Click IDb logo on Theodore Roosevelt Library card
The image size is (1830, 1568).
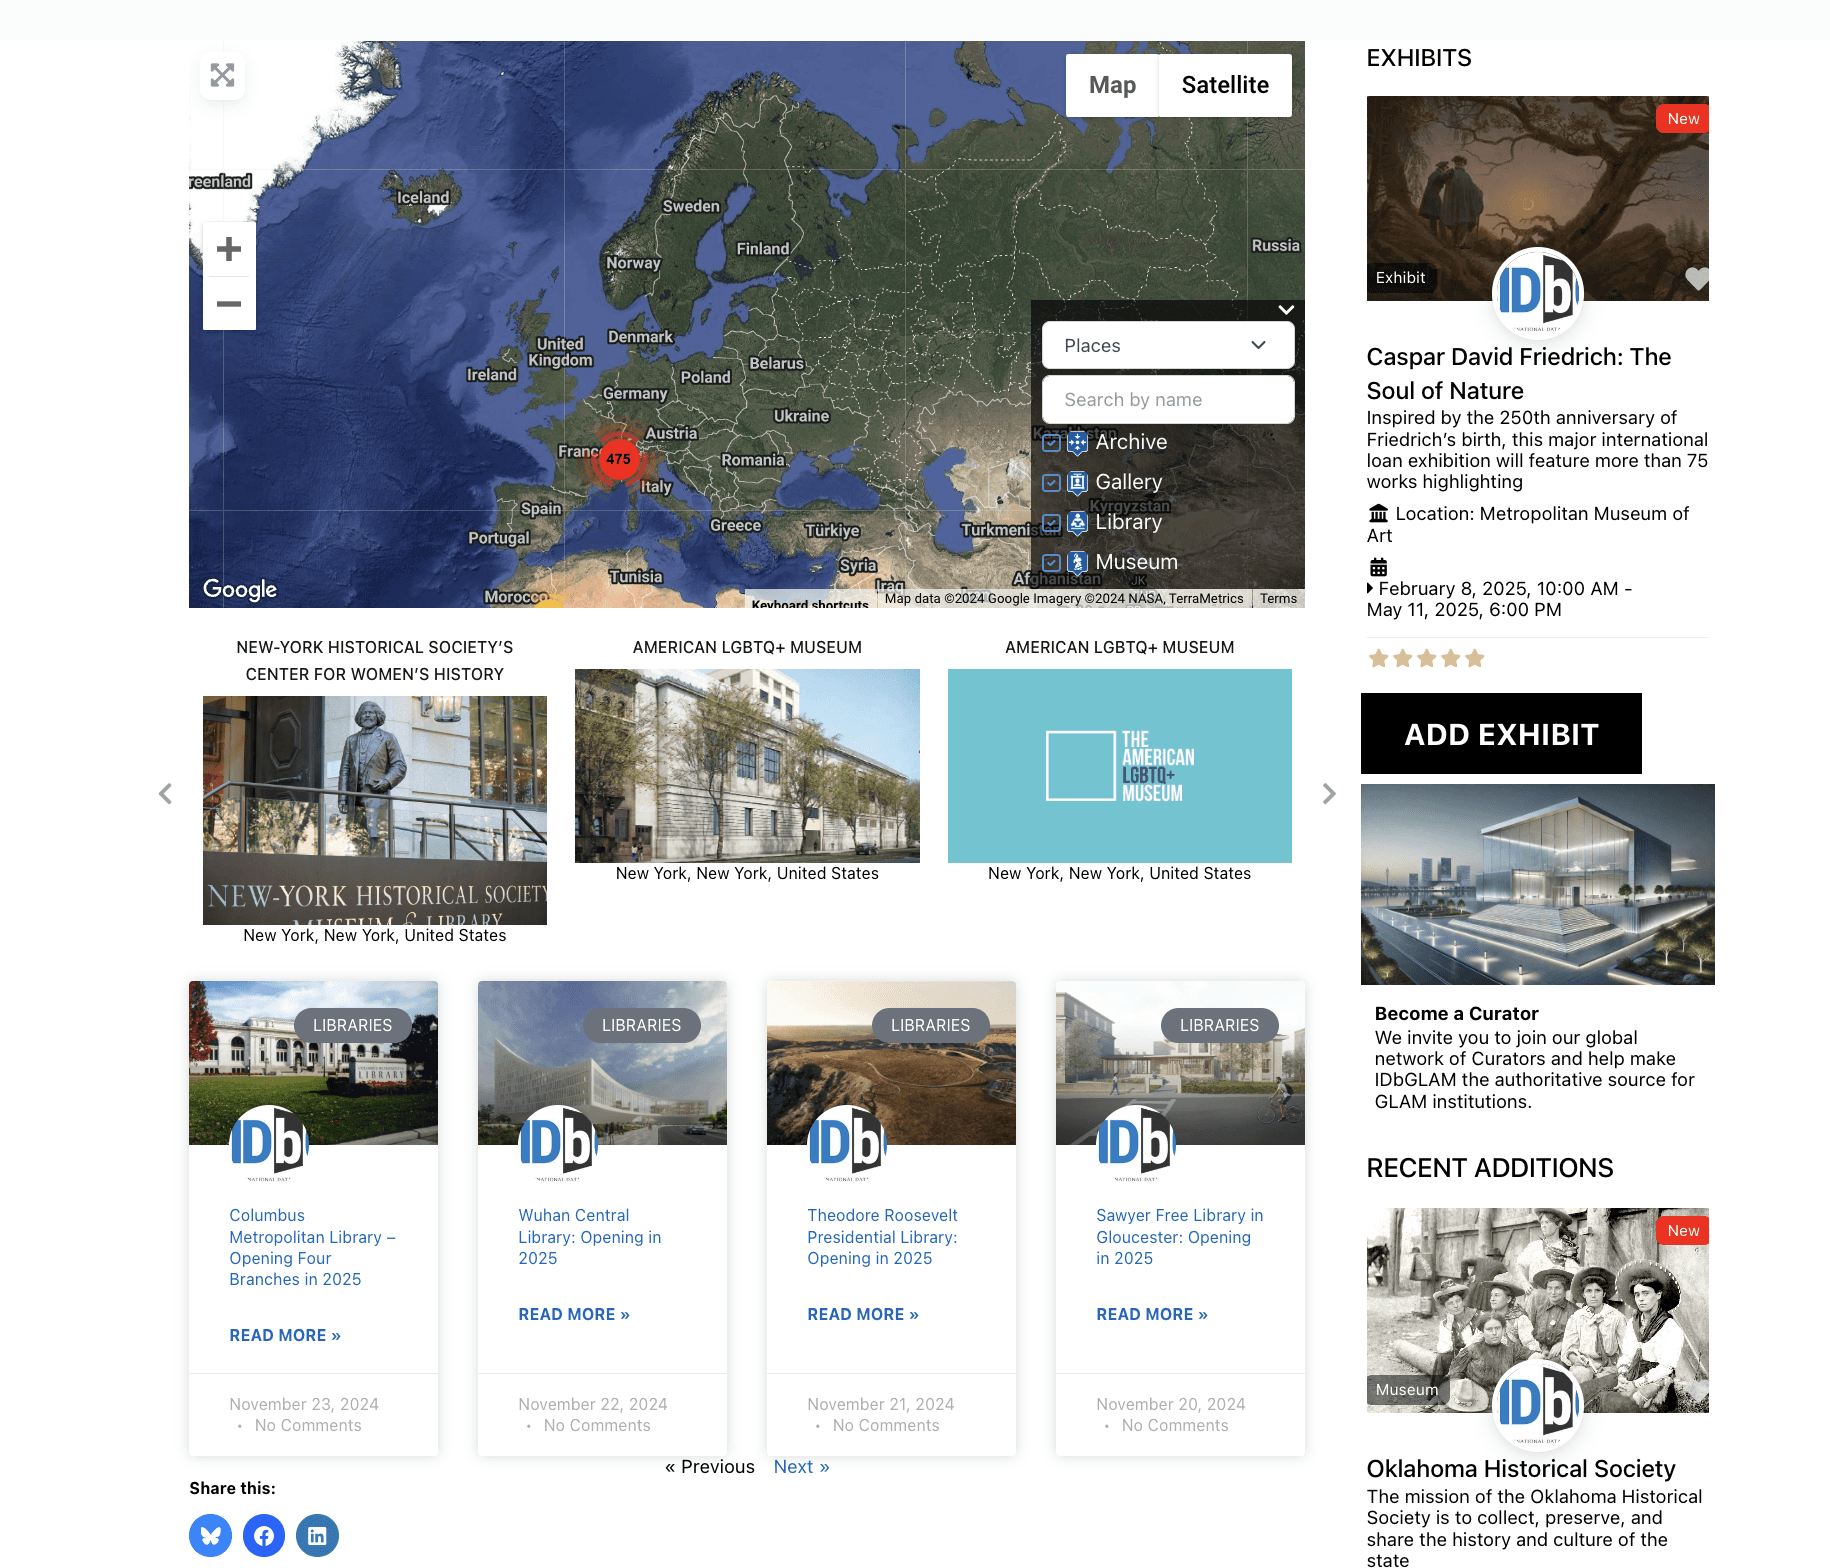(847, 1144)
